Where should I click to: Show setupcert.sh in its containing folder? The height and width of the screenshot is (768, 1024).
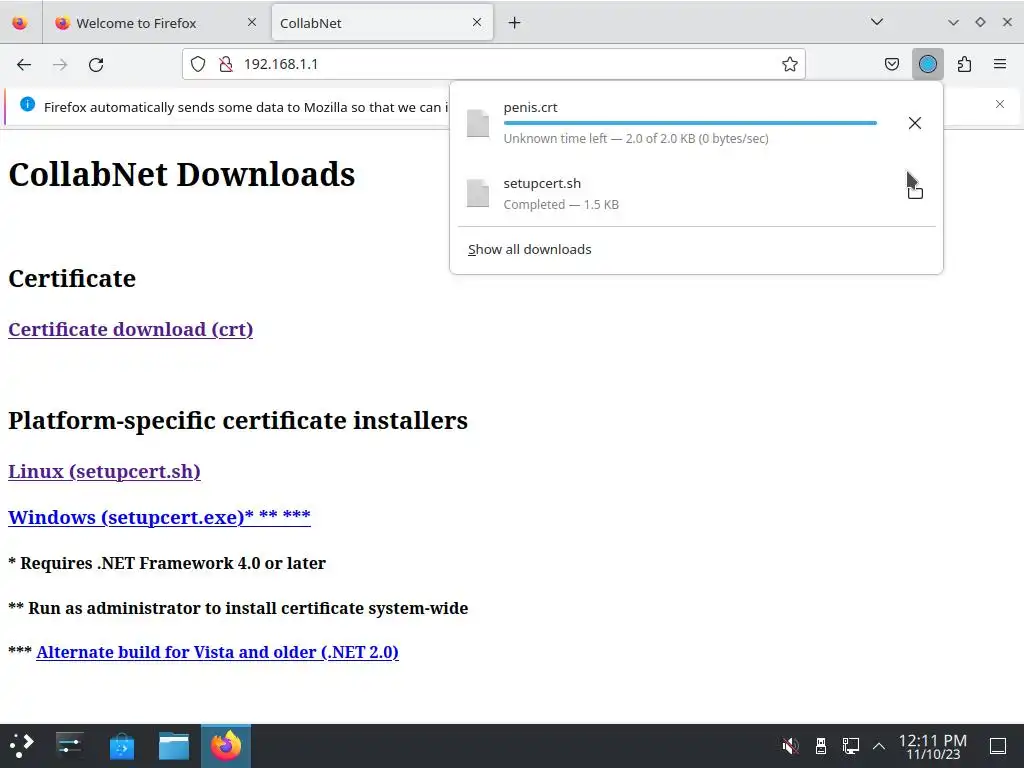[x=915, y=190]
